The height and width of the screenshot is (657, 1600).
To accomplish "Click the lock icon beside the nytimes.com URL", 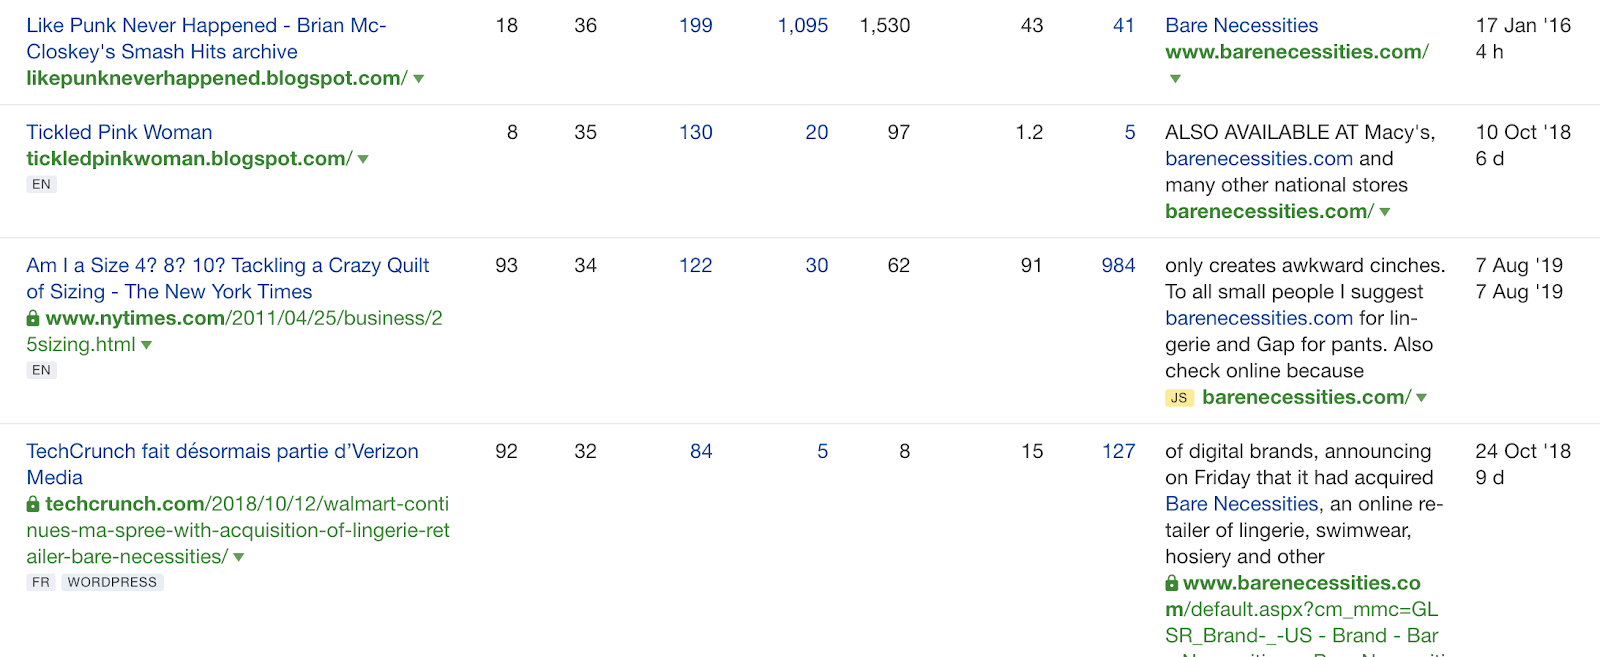I will [x=33, y=318].
